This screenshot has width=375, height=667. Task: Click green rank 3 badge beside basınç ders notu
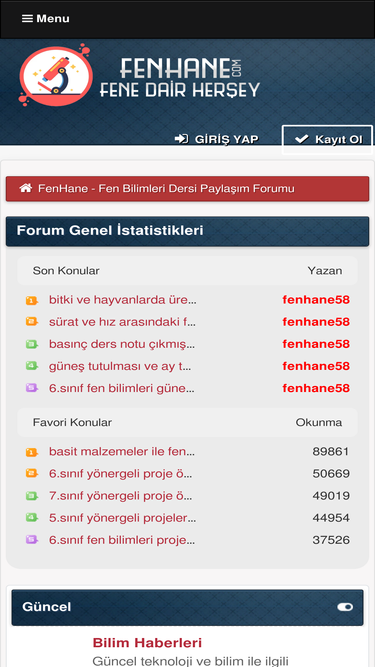click(31, 344)
